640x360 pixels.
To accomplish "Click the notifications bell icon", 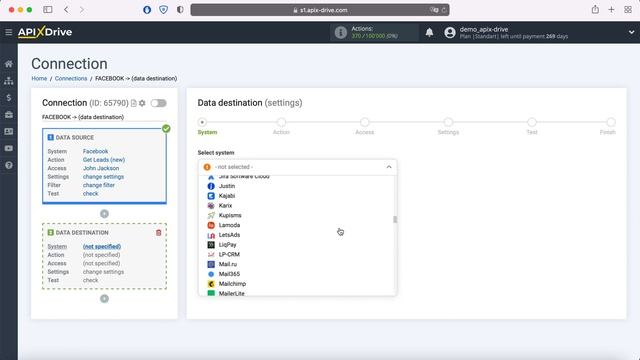I will point(429,32).
